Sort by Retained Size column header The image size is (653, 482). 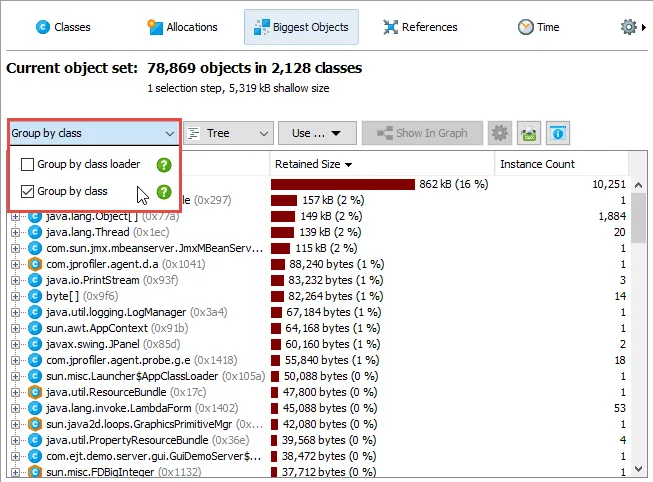click(x=382, y=164)
